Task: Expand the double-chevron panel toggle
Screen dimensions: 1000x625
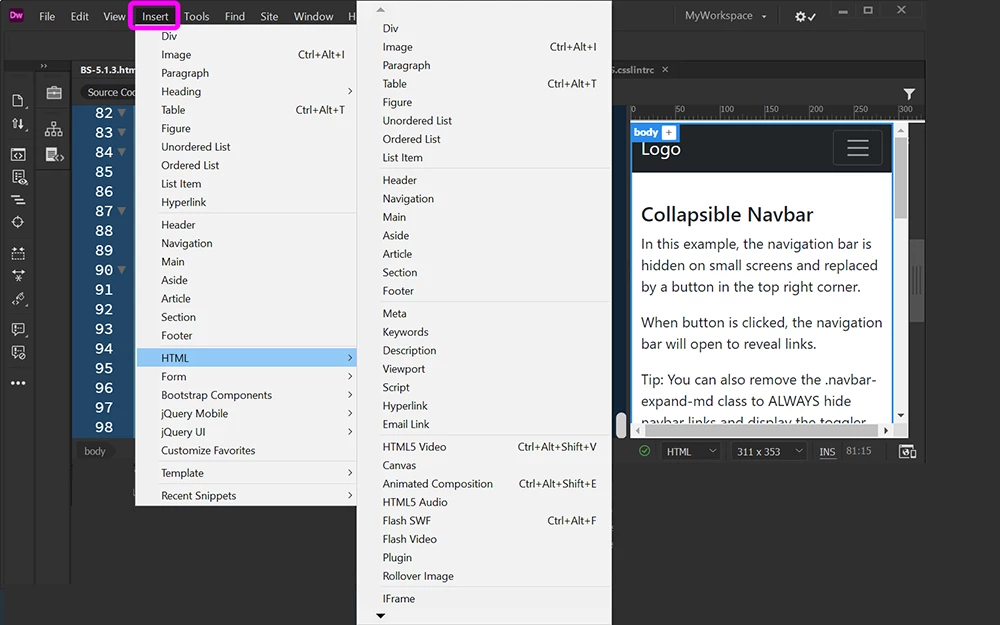Action: (x=44, y=66)
